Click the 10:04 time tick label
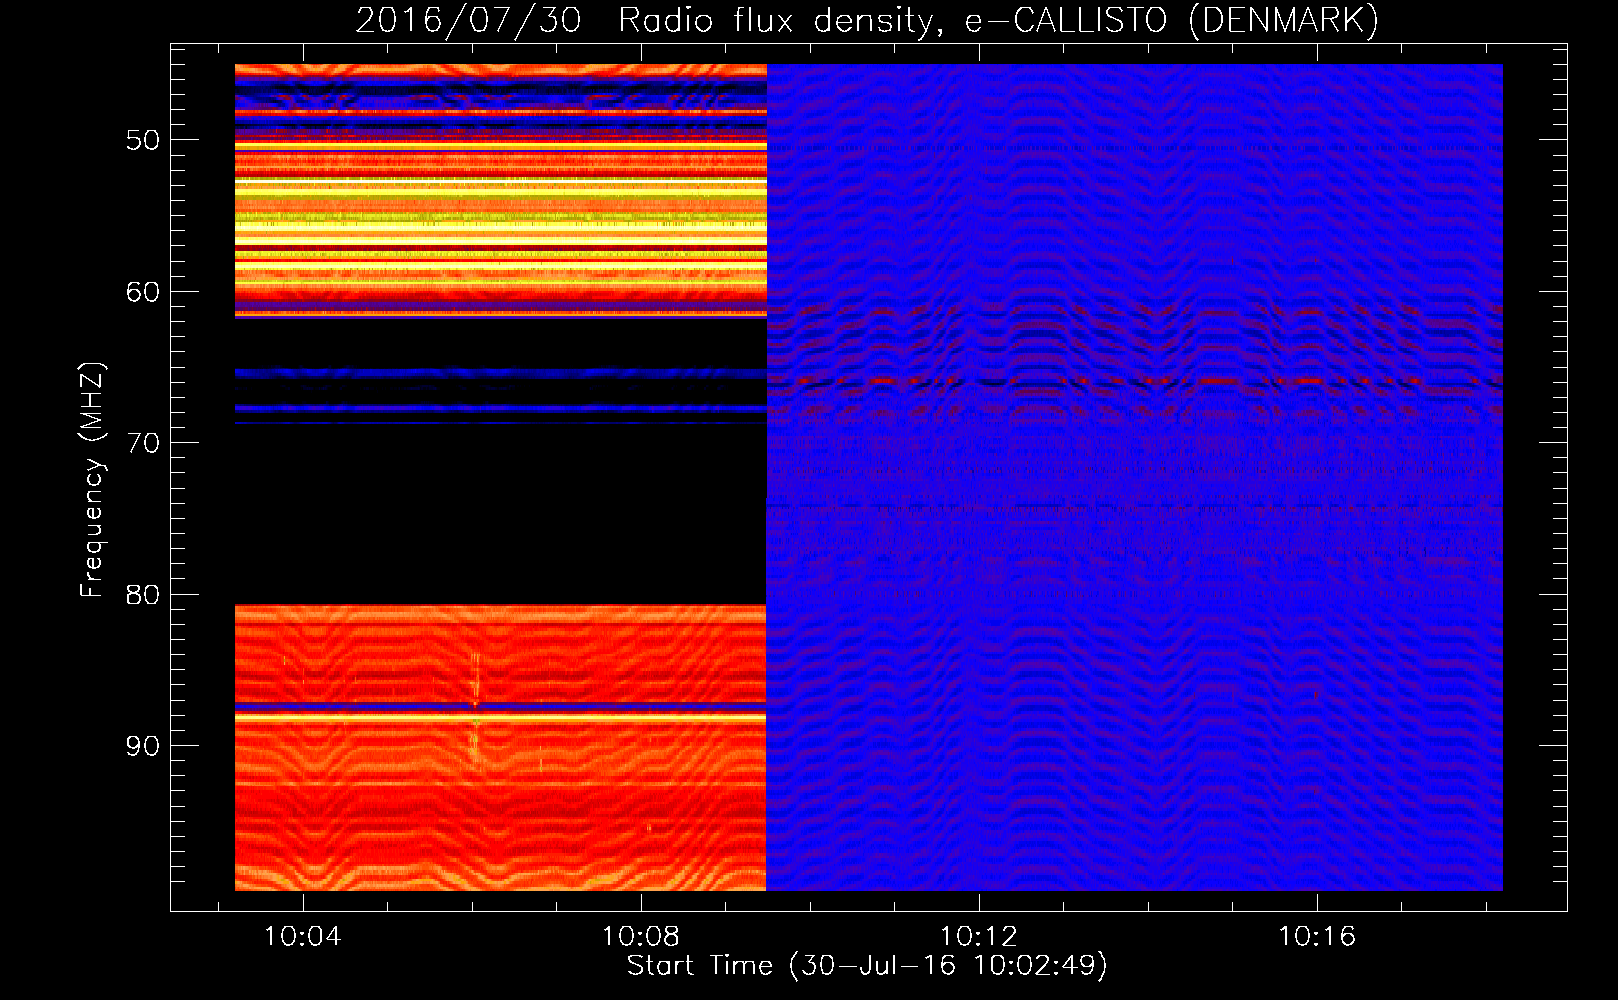The width and height of the screenshot is (1618, 1000). pos(302,936)
